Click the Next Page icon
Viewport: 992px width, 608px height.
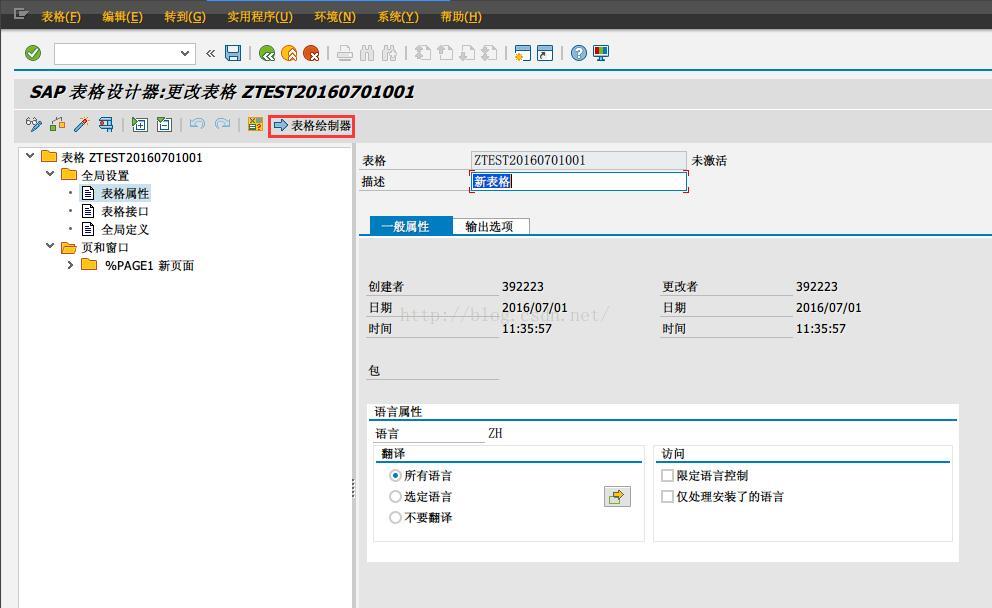[x=467, y=53]
